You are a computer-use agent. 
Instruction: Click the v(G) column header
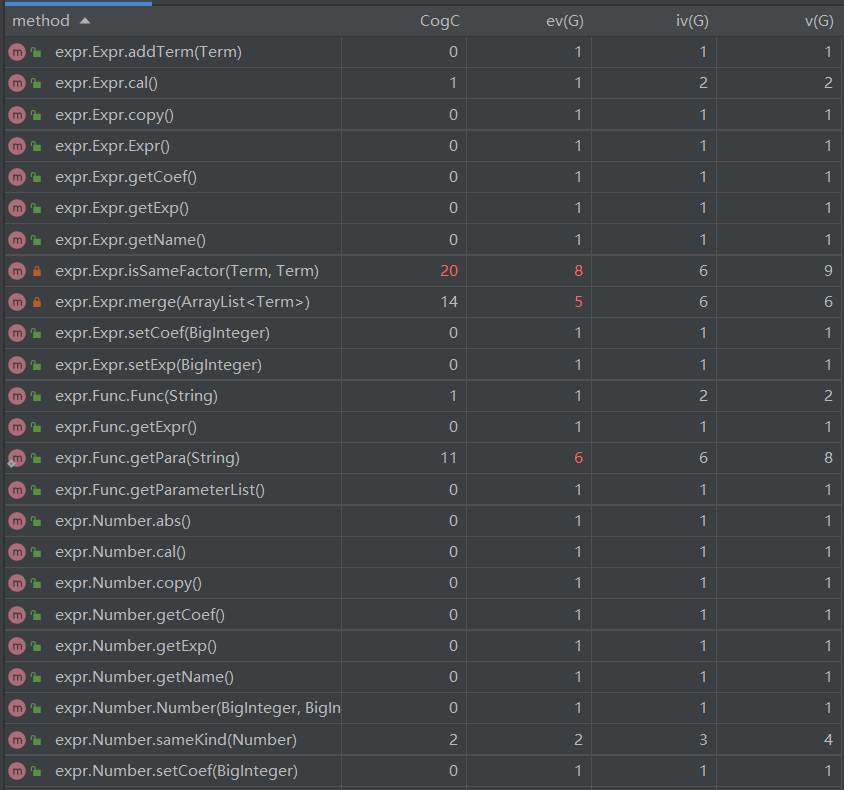point(819,21)
